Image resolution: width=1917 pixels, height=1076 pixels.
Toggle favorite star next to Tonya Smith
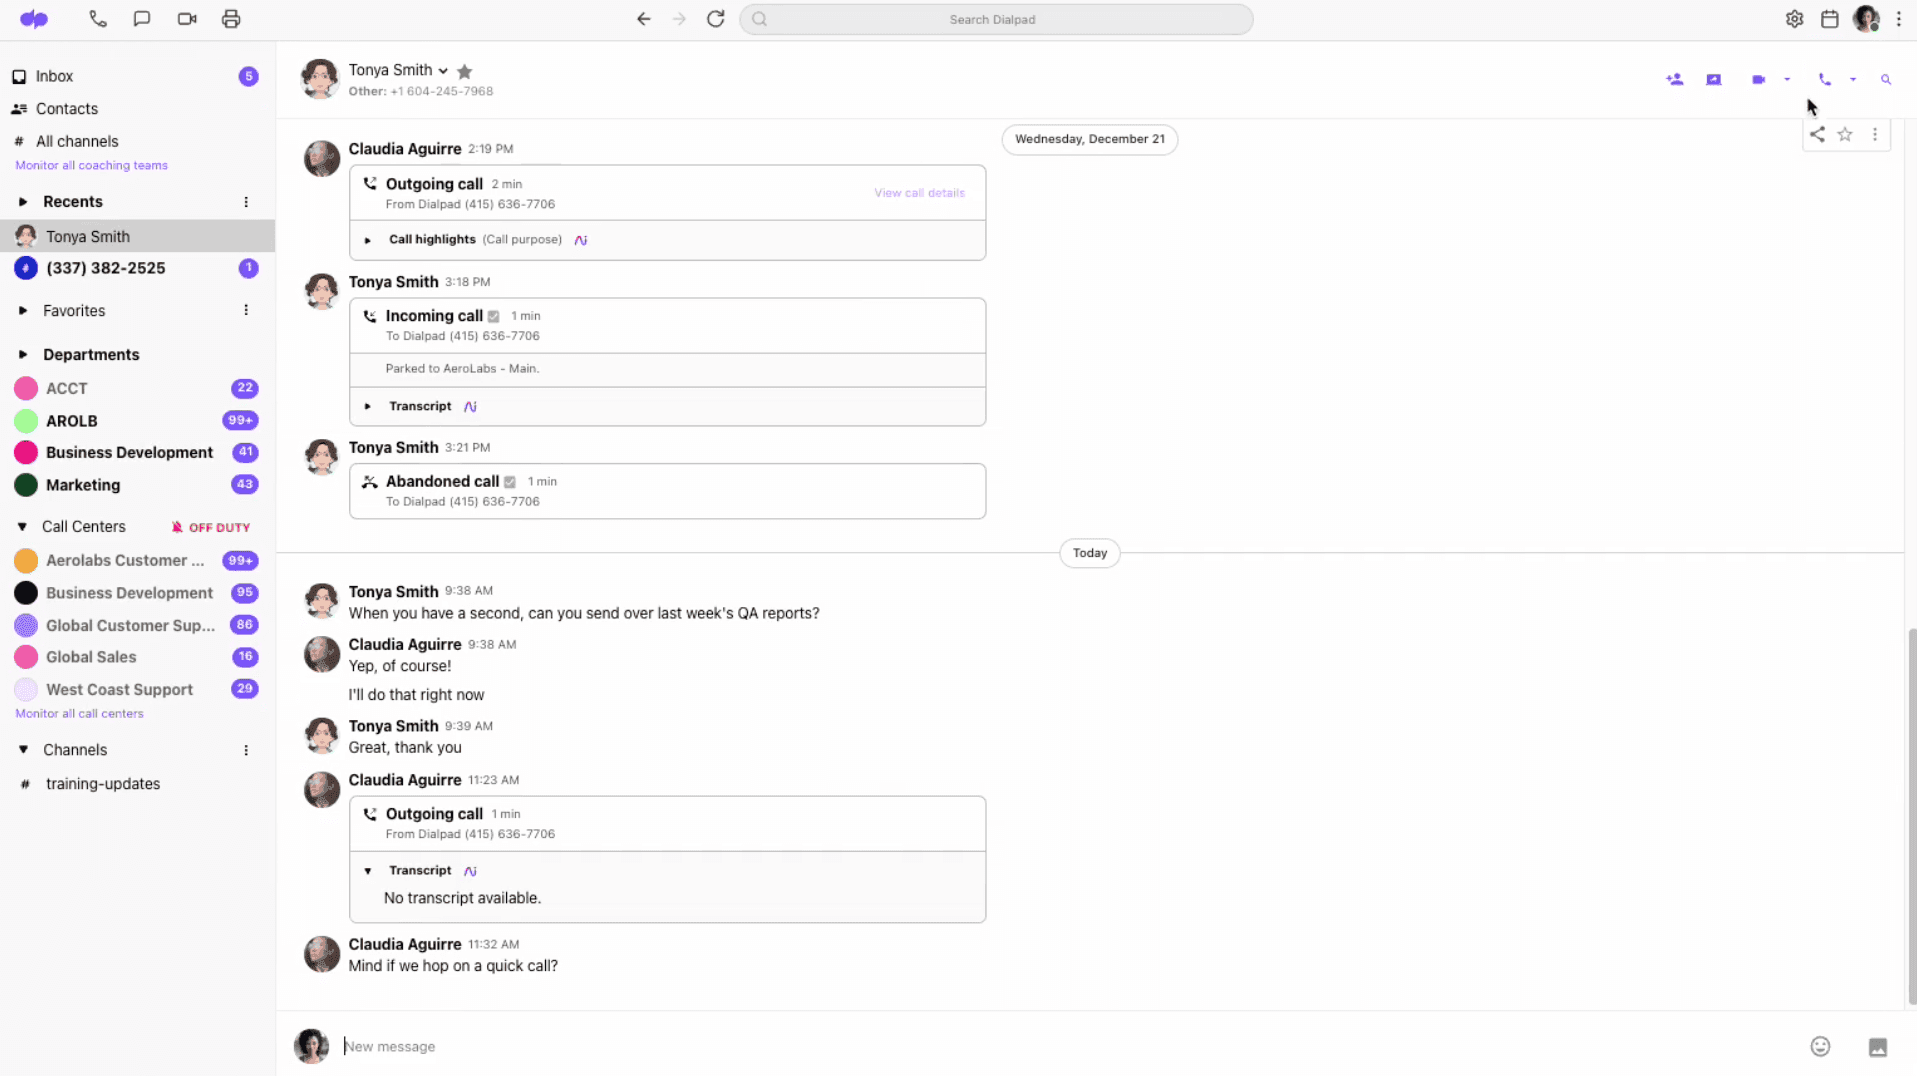point(464,71)
